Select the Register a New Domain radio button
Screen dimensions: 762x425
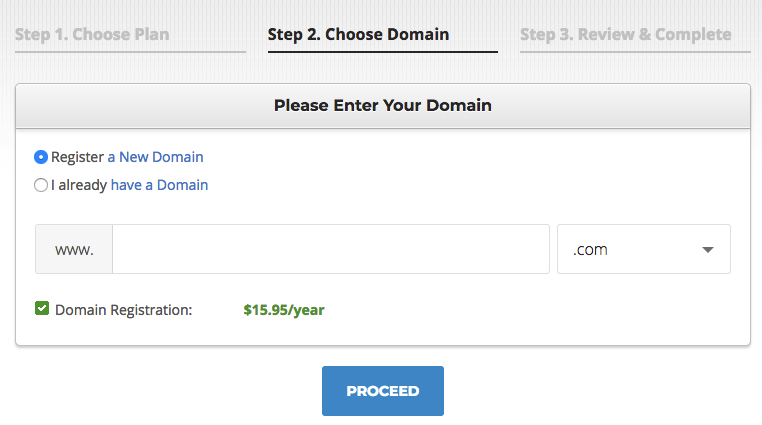coord(41,157)
